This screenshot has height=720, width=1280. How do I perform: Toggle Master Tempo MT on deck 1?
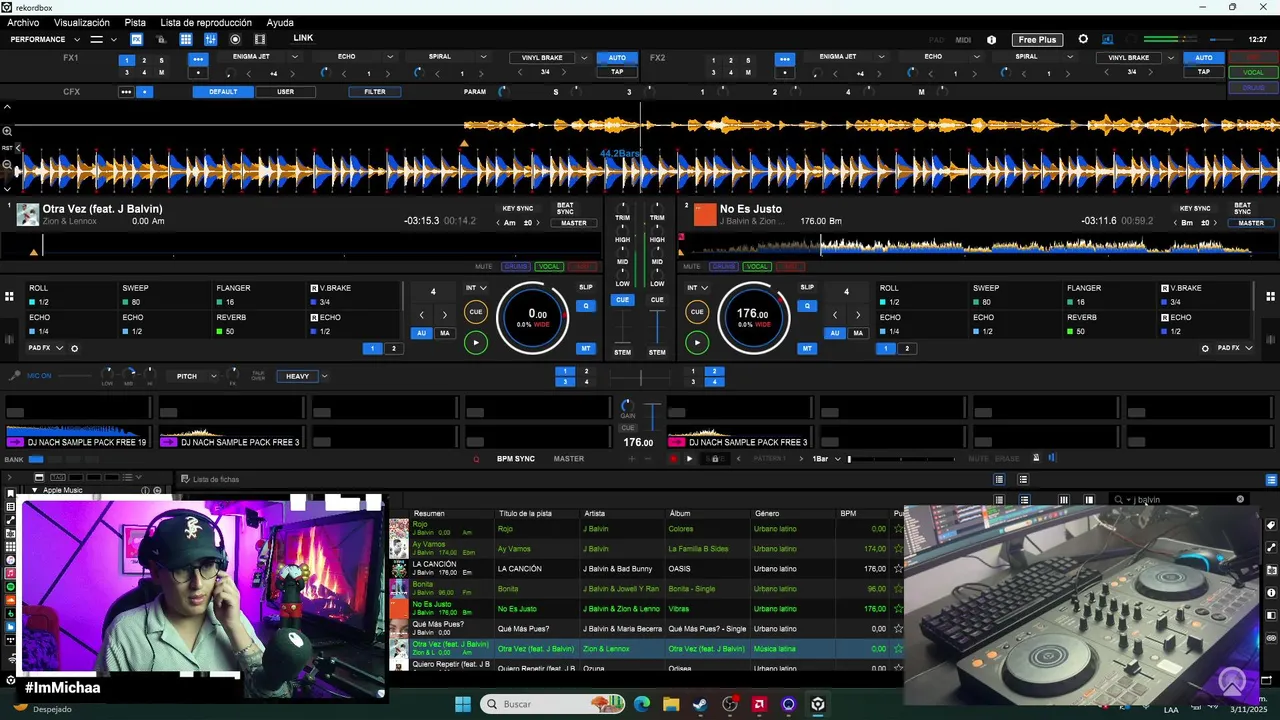tap(586, 348)
